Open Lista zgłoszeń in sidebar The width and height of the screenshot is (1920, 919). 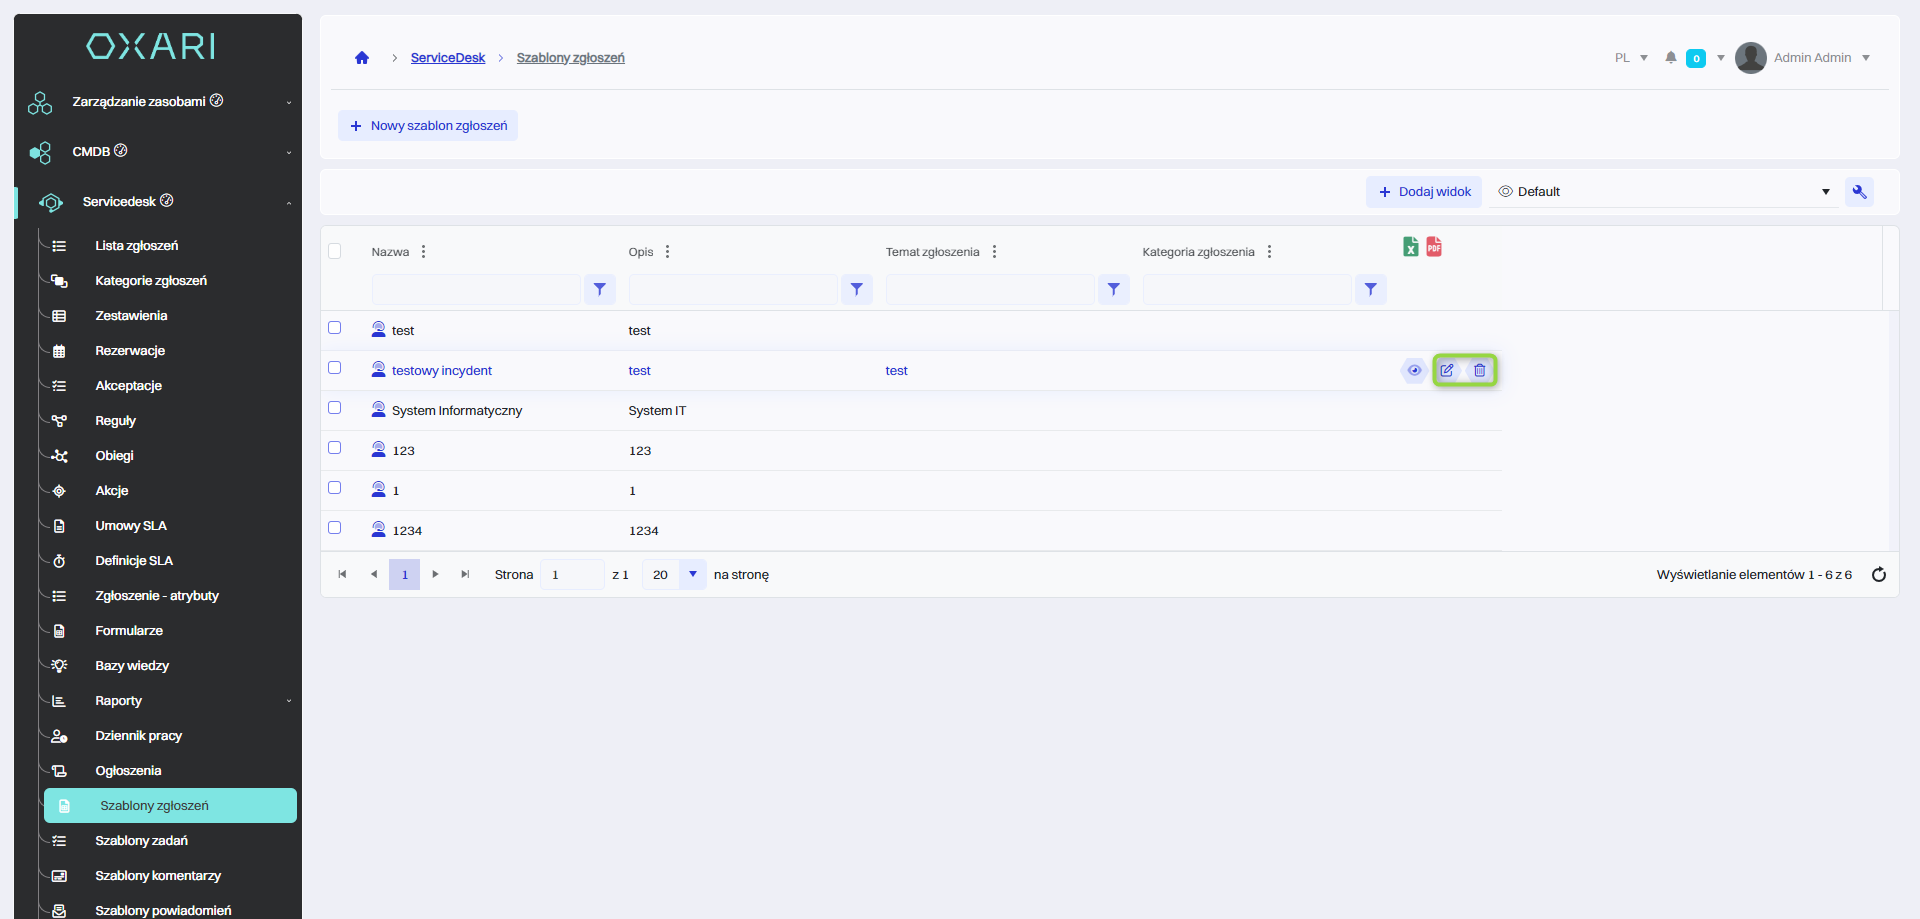click(x=137, y=246)
